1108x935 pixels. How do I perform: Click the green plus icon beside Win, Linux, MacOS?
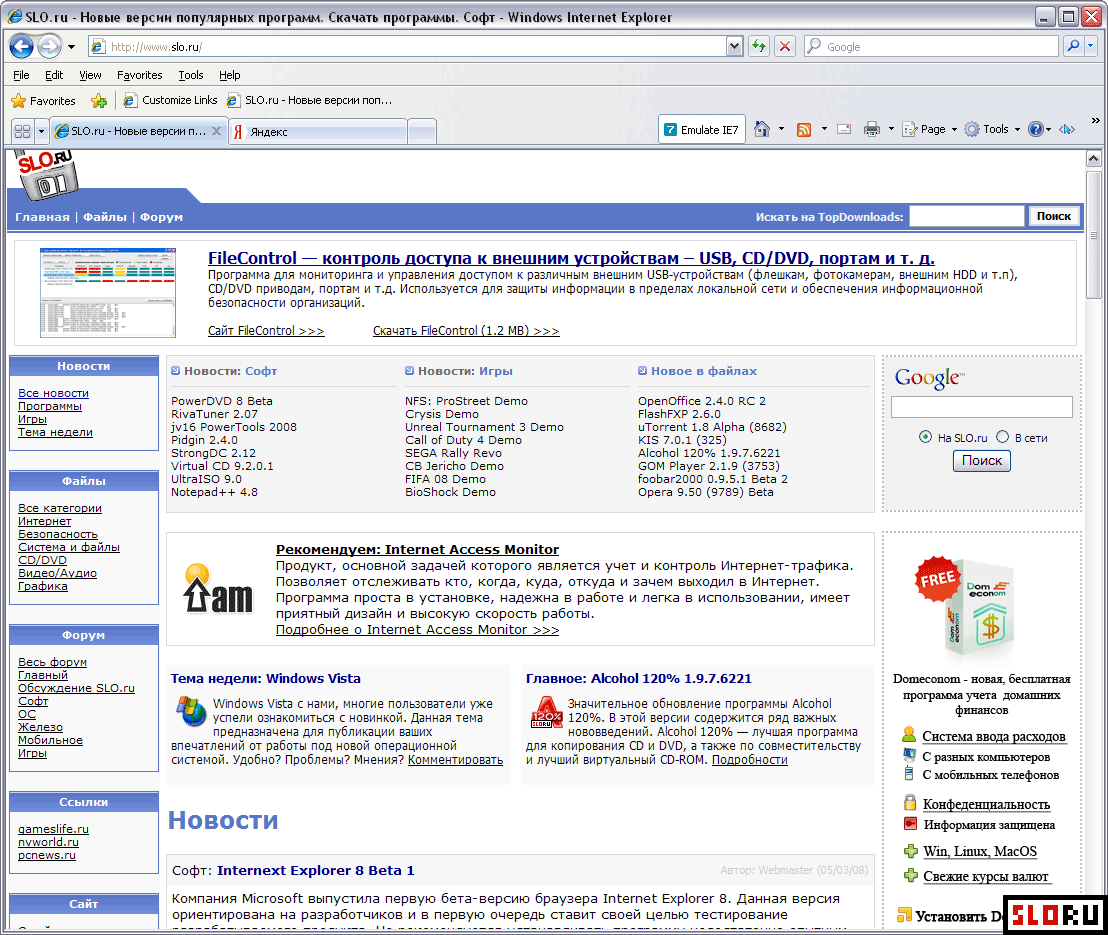(911, 852)
